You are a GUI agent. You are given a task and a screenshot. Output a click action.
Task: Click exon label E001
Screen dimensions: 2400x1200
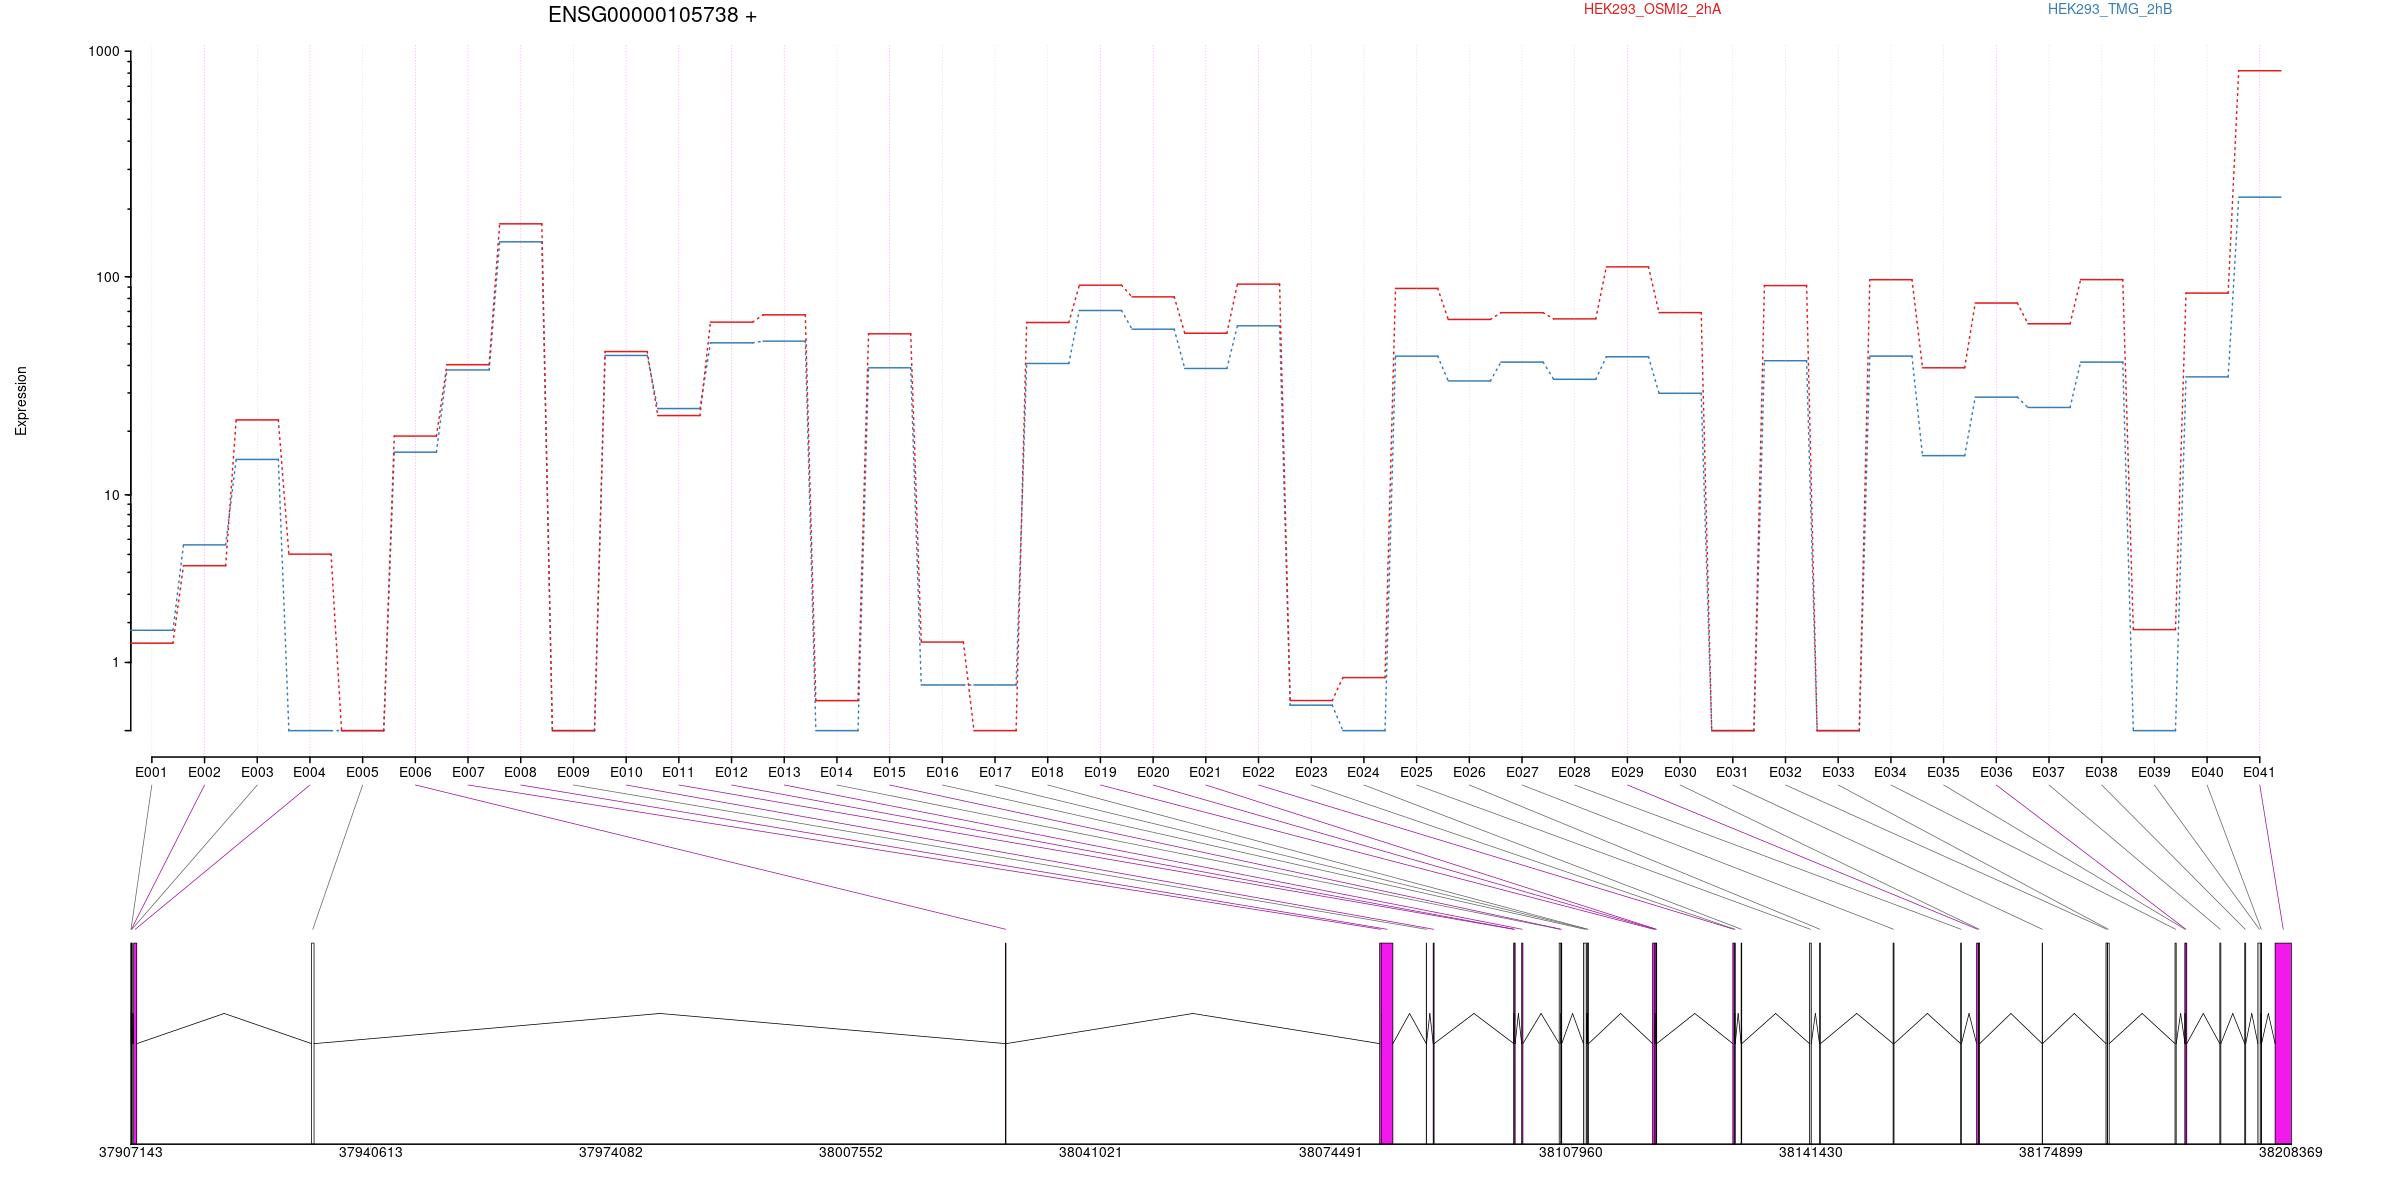151,772
